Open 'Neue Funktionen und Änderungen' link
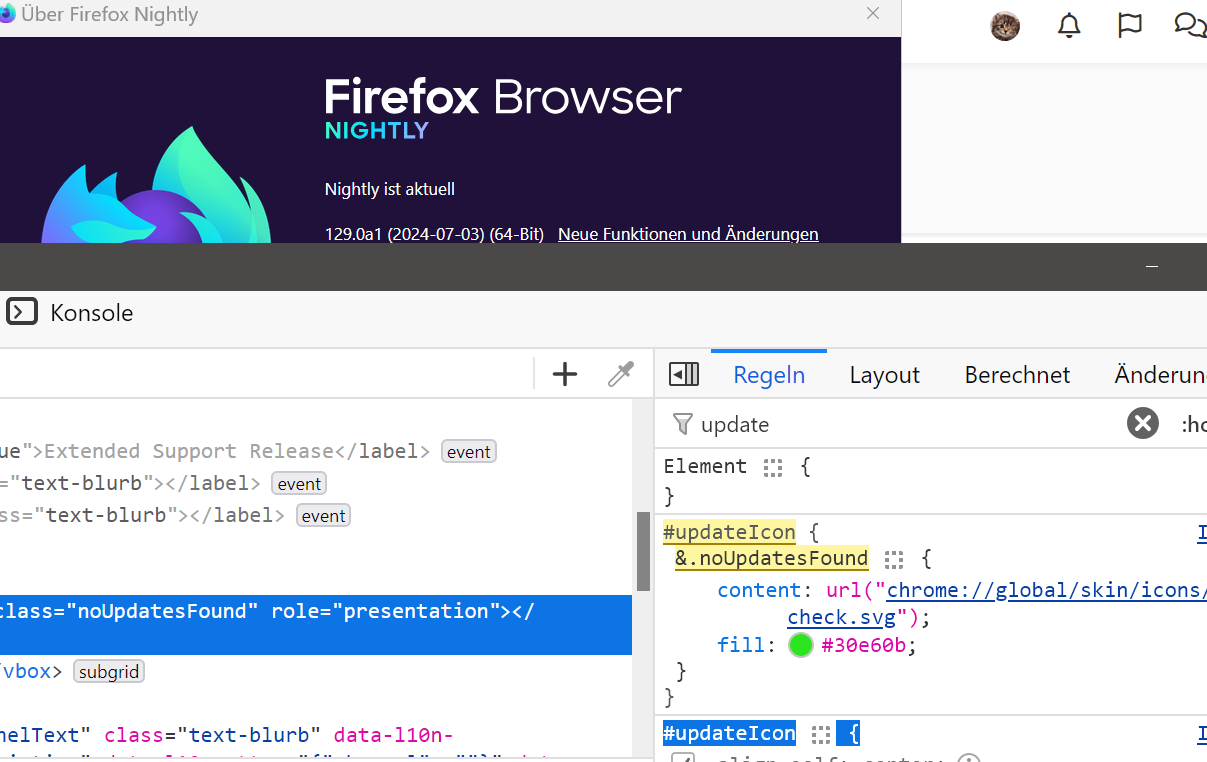 coord(688,234)
